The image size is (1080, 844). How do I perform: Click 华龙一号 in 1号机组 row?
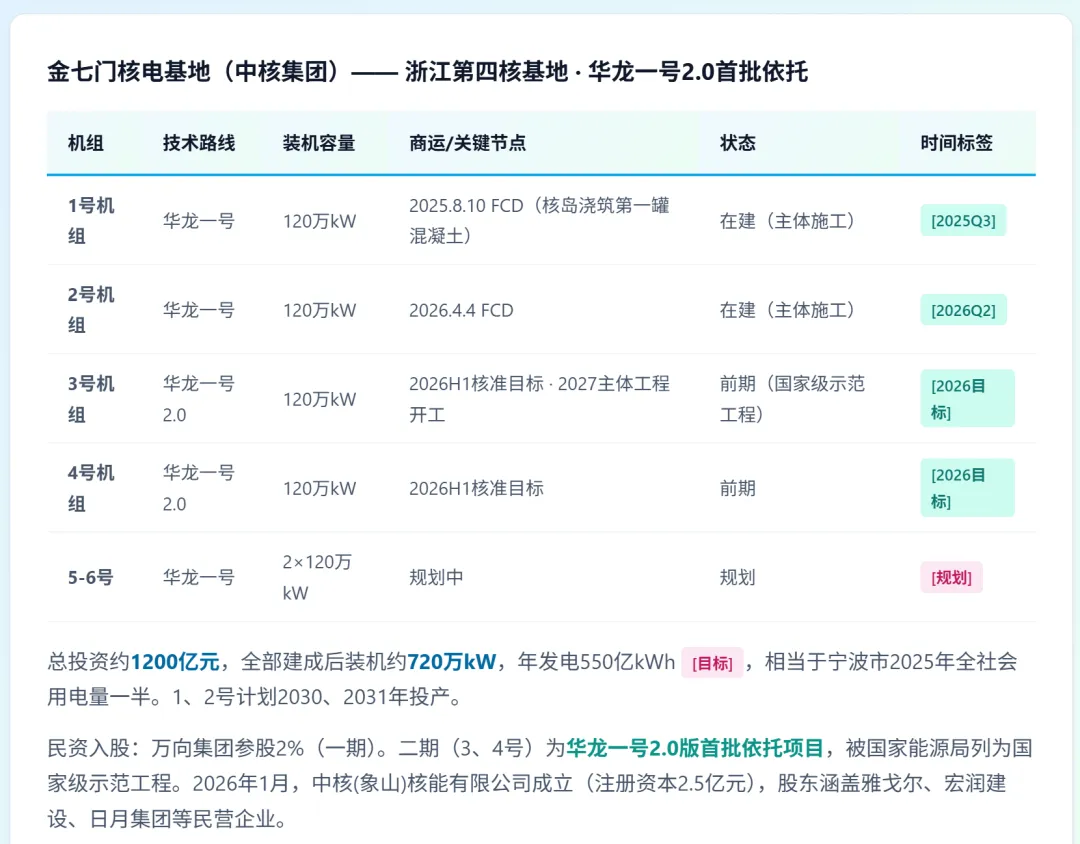coord(199,220)
